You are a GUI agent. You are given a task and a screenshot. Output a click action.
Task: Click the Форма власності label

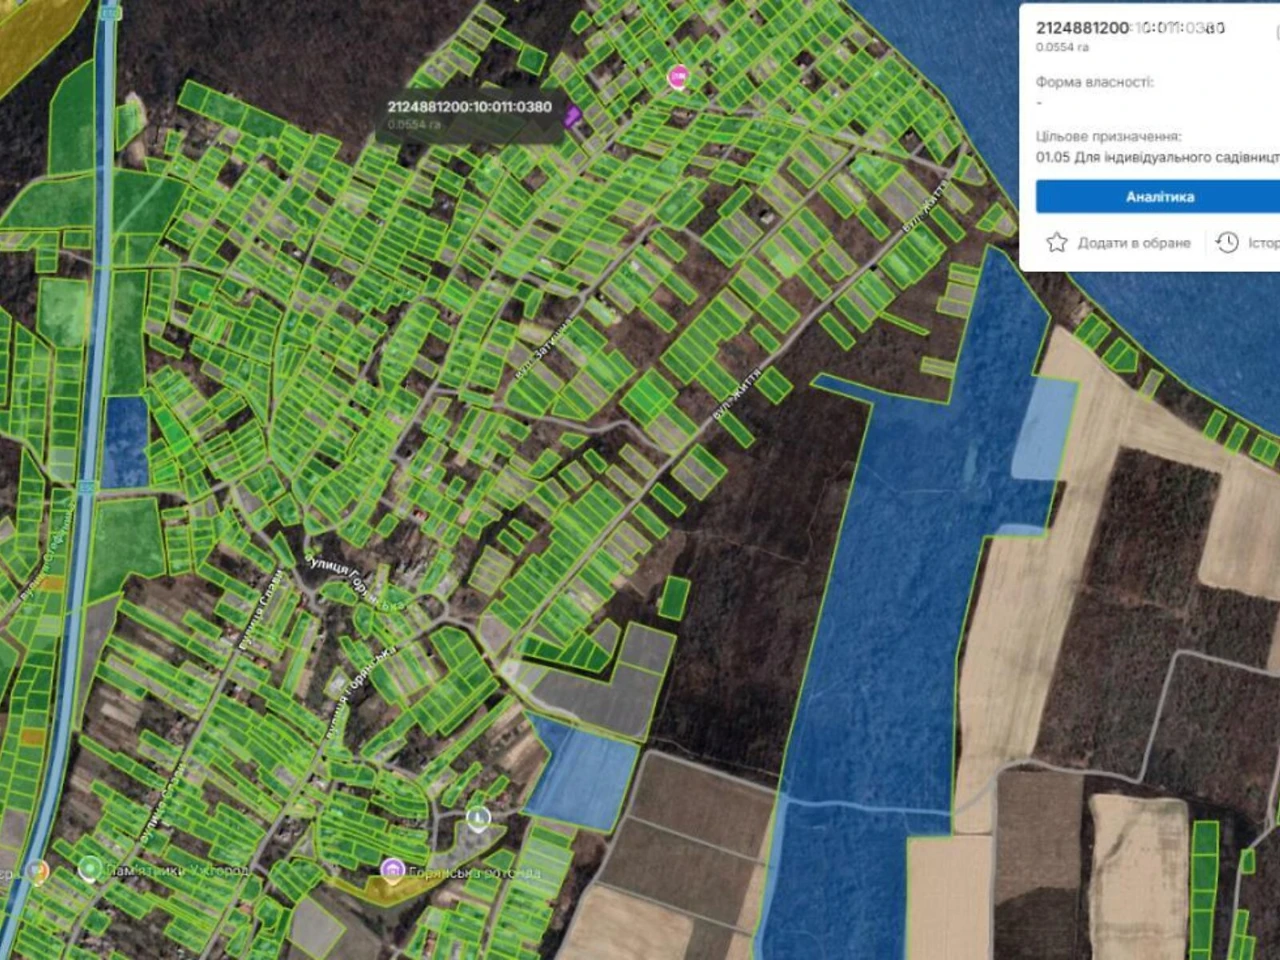[x=1094, y=82]
